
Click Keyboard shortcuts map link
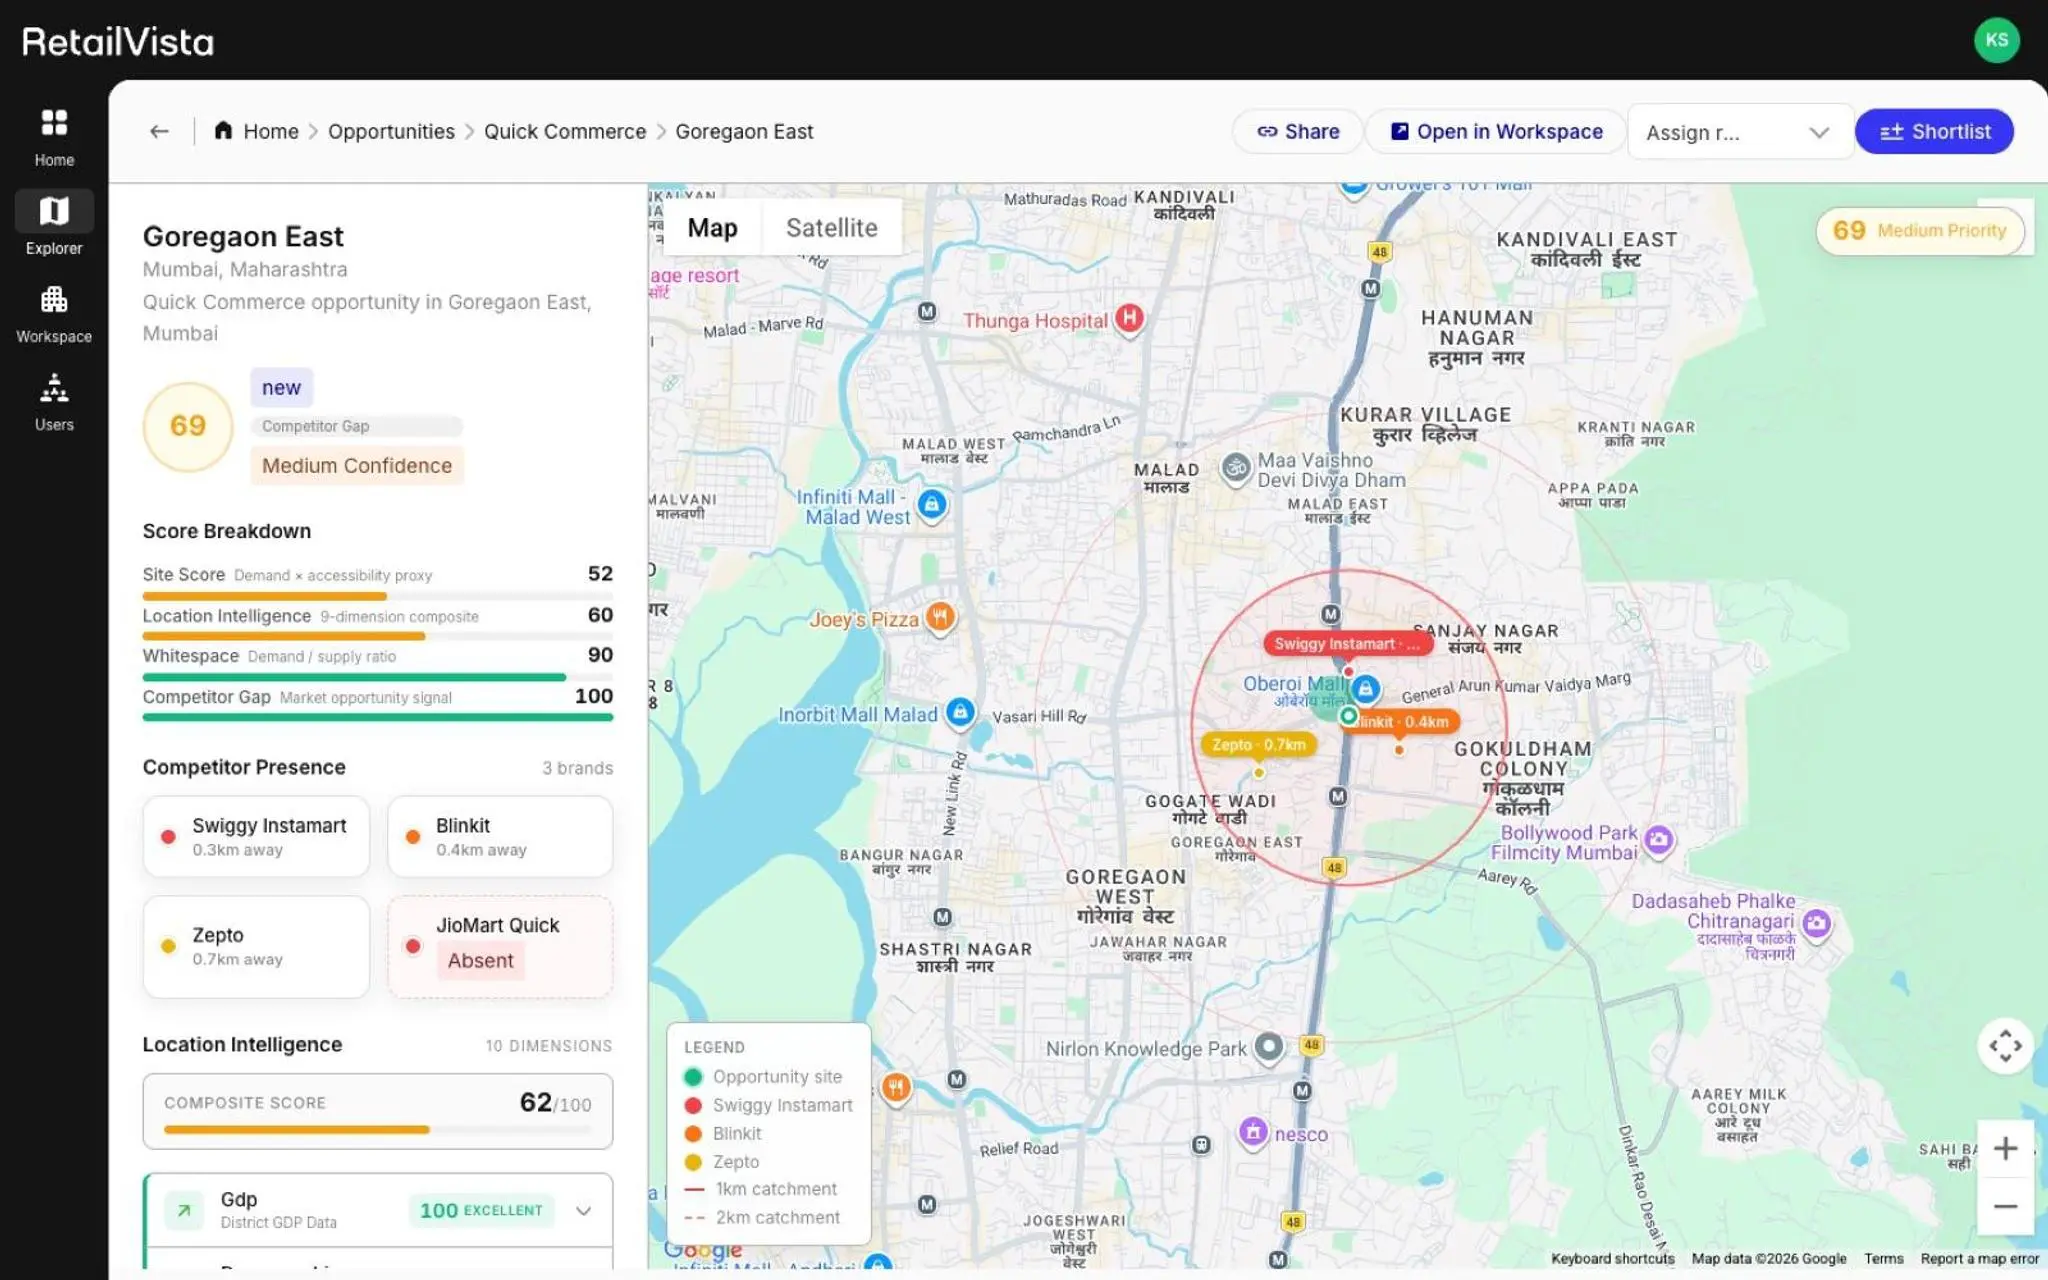point(1612,1259)
